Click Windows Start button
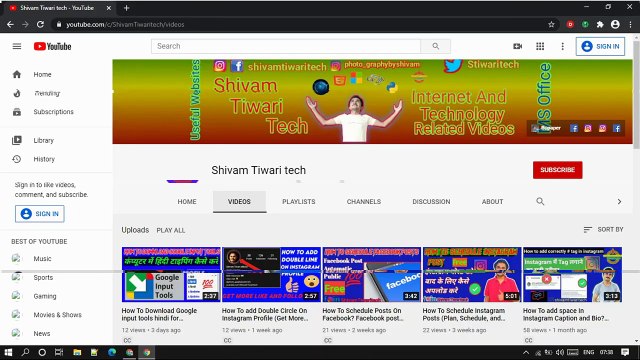This screenshot has height=360, width=640. click(8, 352)
